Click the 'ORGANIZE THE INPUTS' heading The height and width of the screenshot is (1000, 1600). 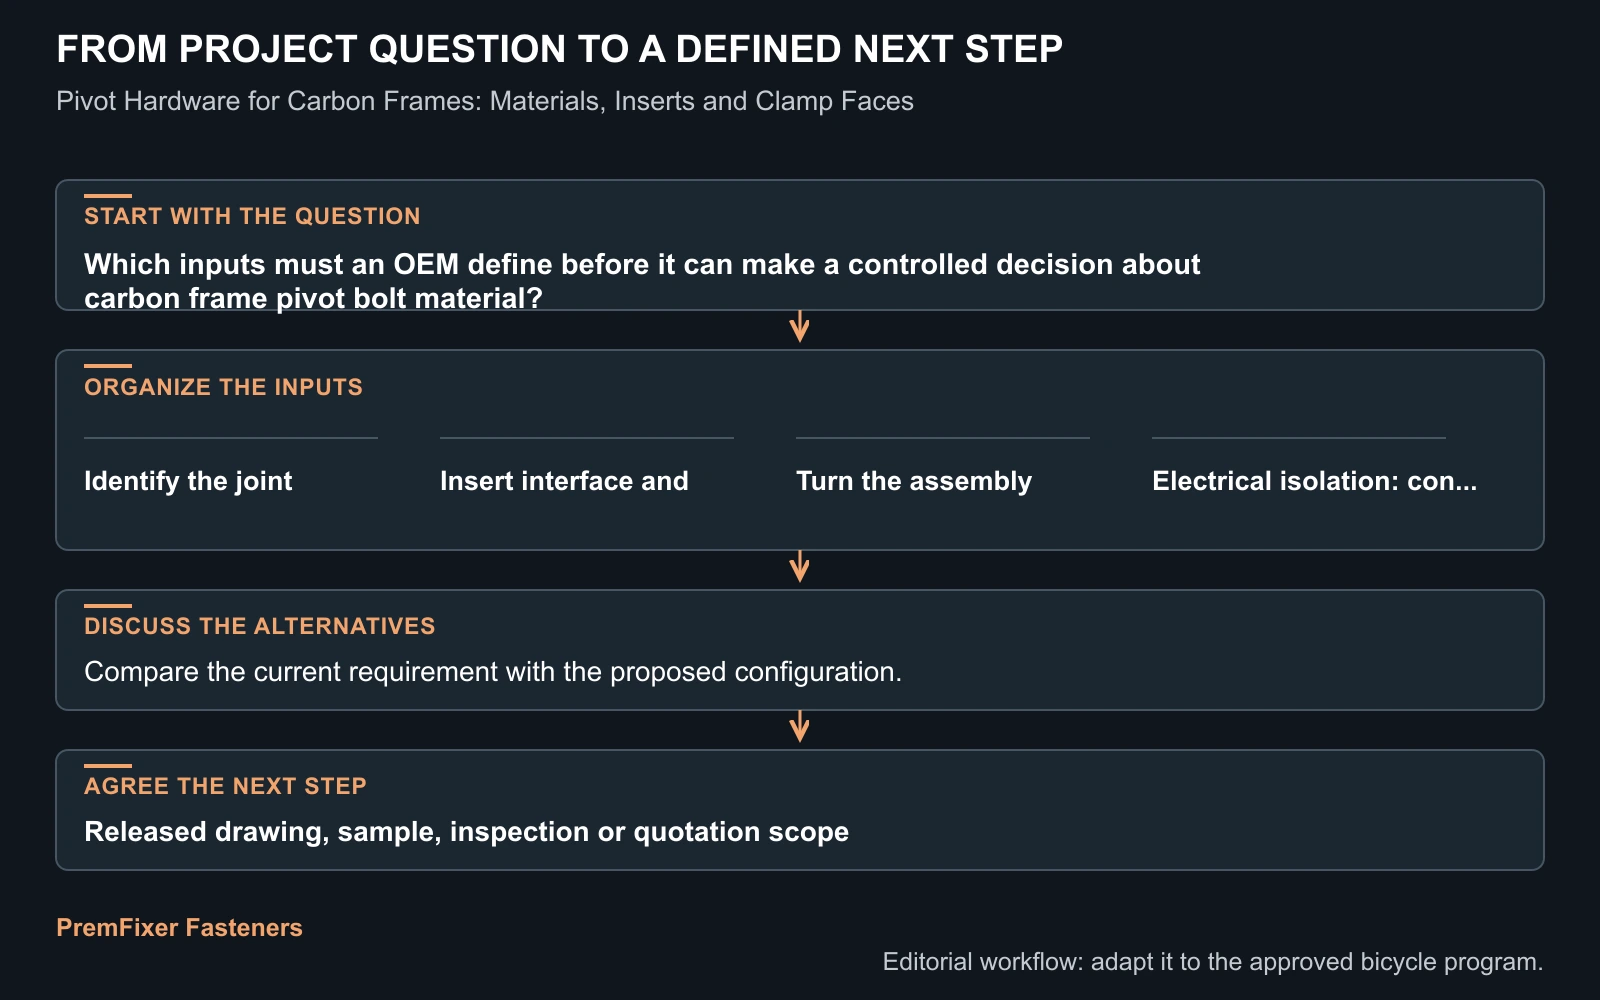coord(223,387)
